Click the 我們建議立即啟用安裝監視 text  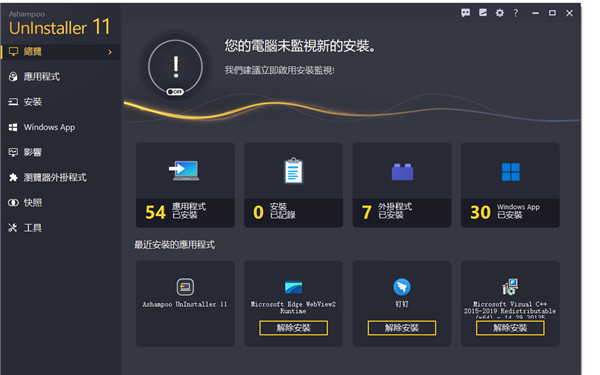[279, 70]
